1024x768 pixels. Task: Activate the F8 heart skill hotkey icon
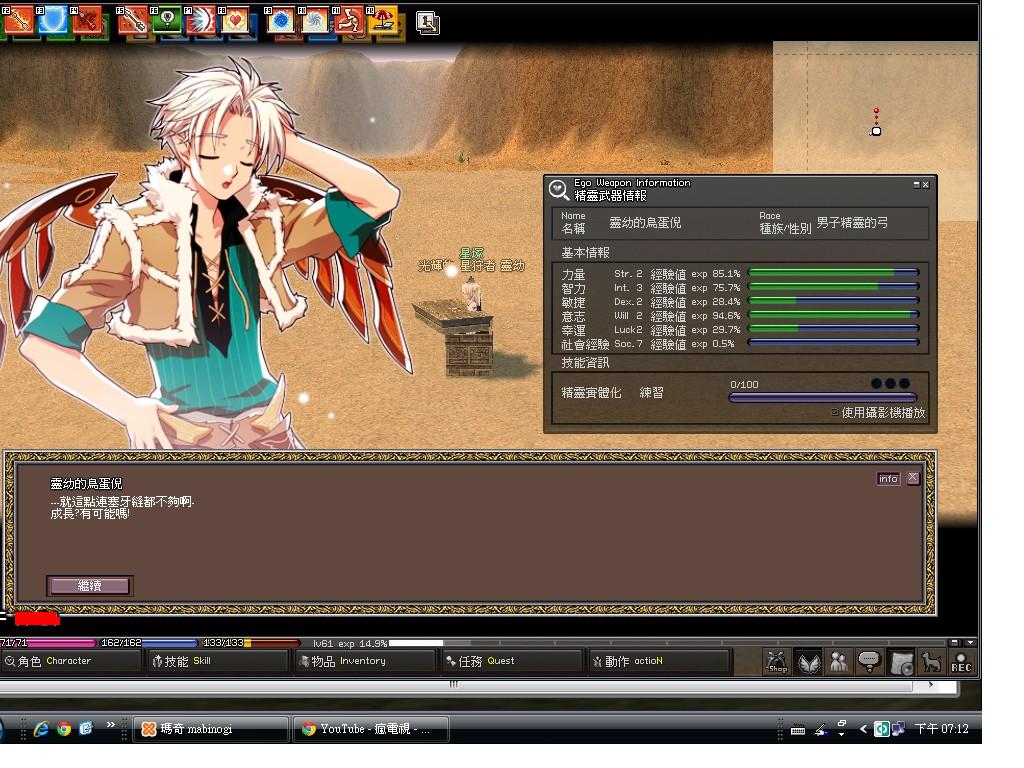[234, 19]
